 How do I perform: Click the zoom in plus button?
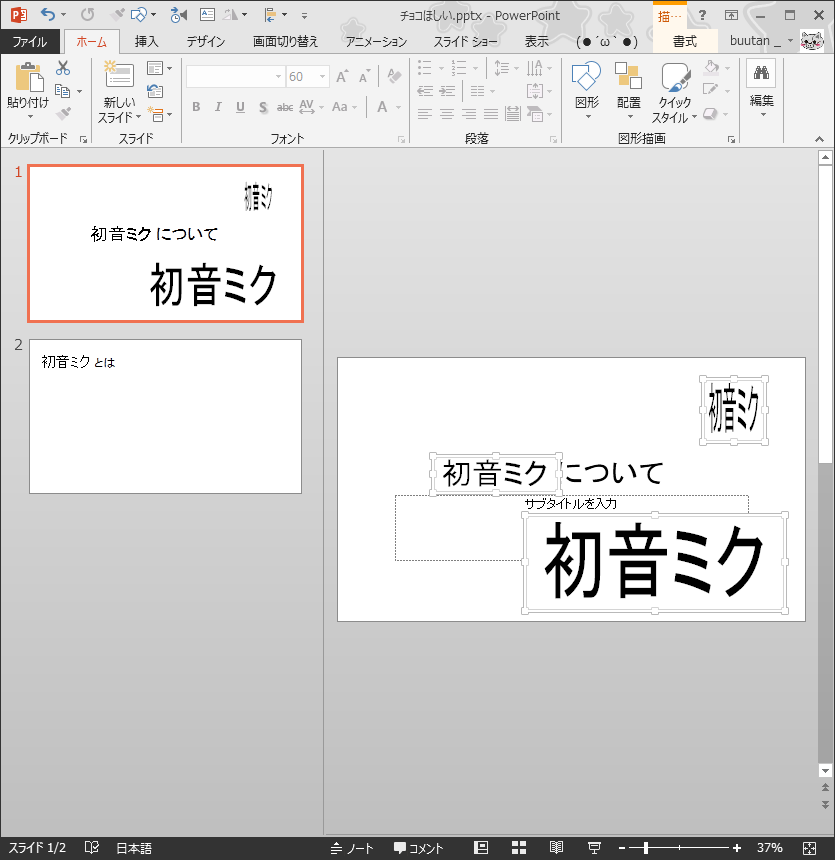[x=736, y=848]
